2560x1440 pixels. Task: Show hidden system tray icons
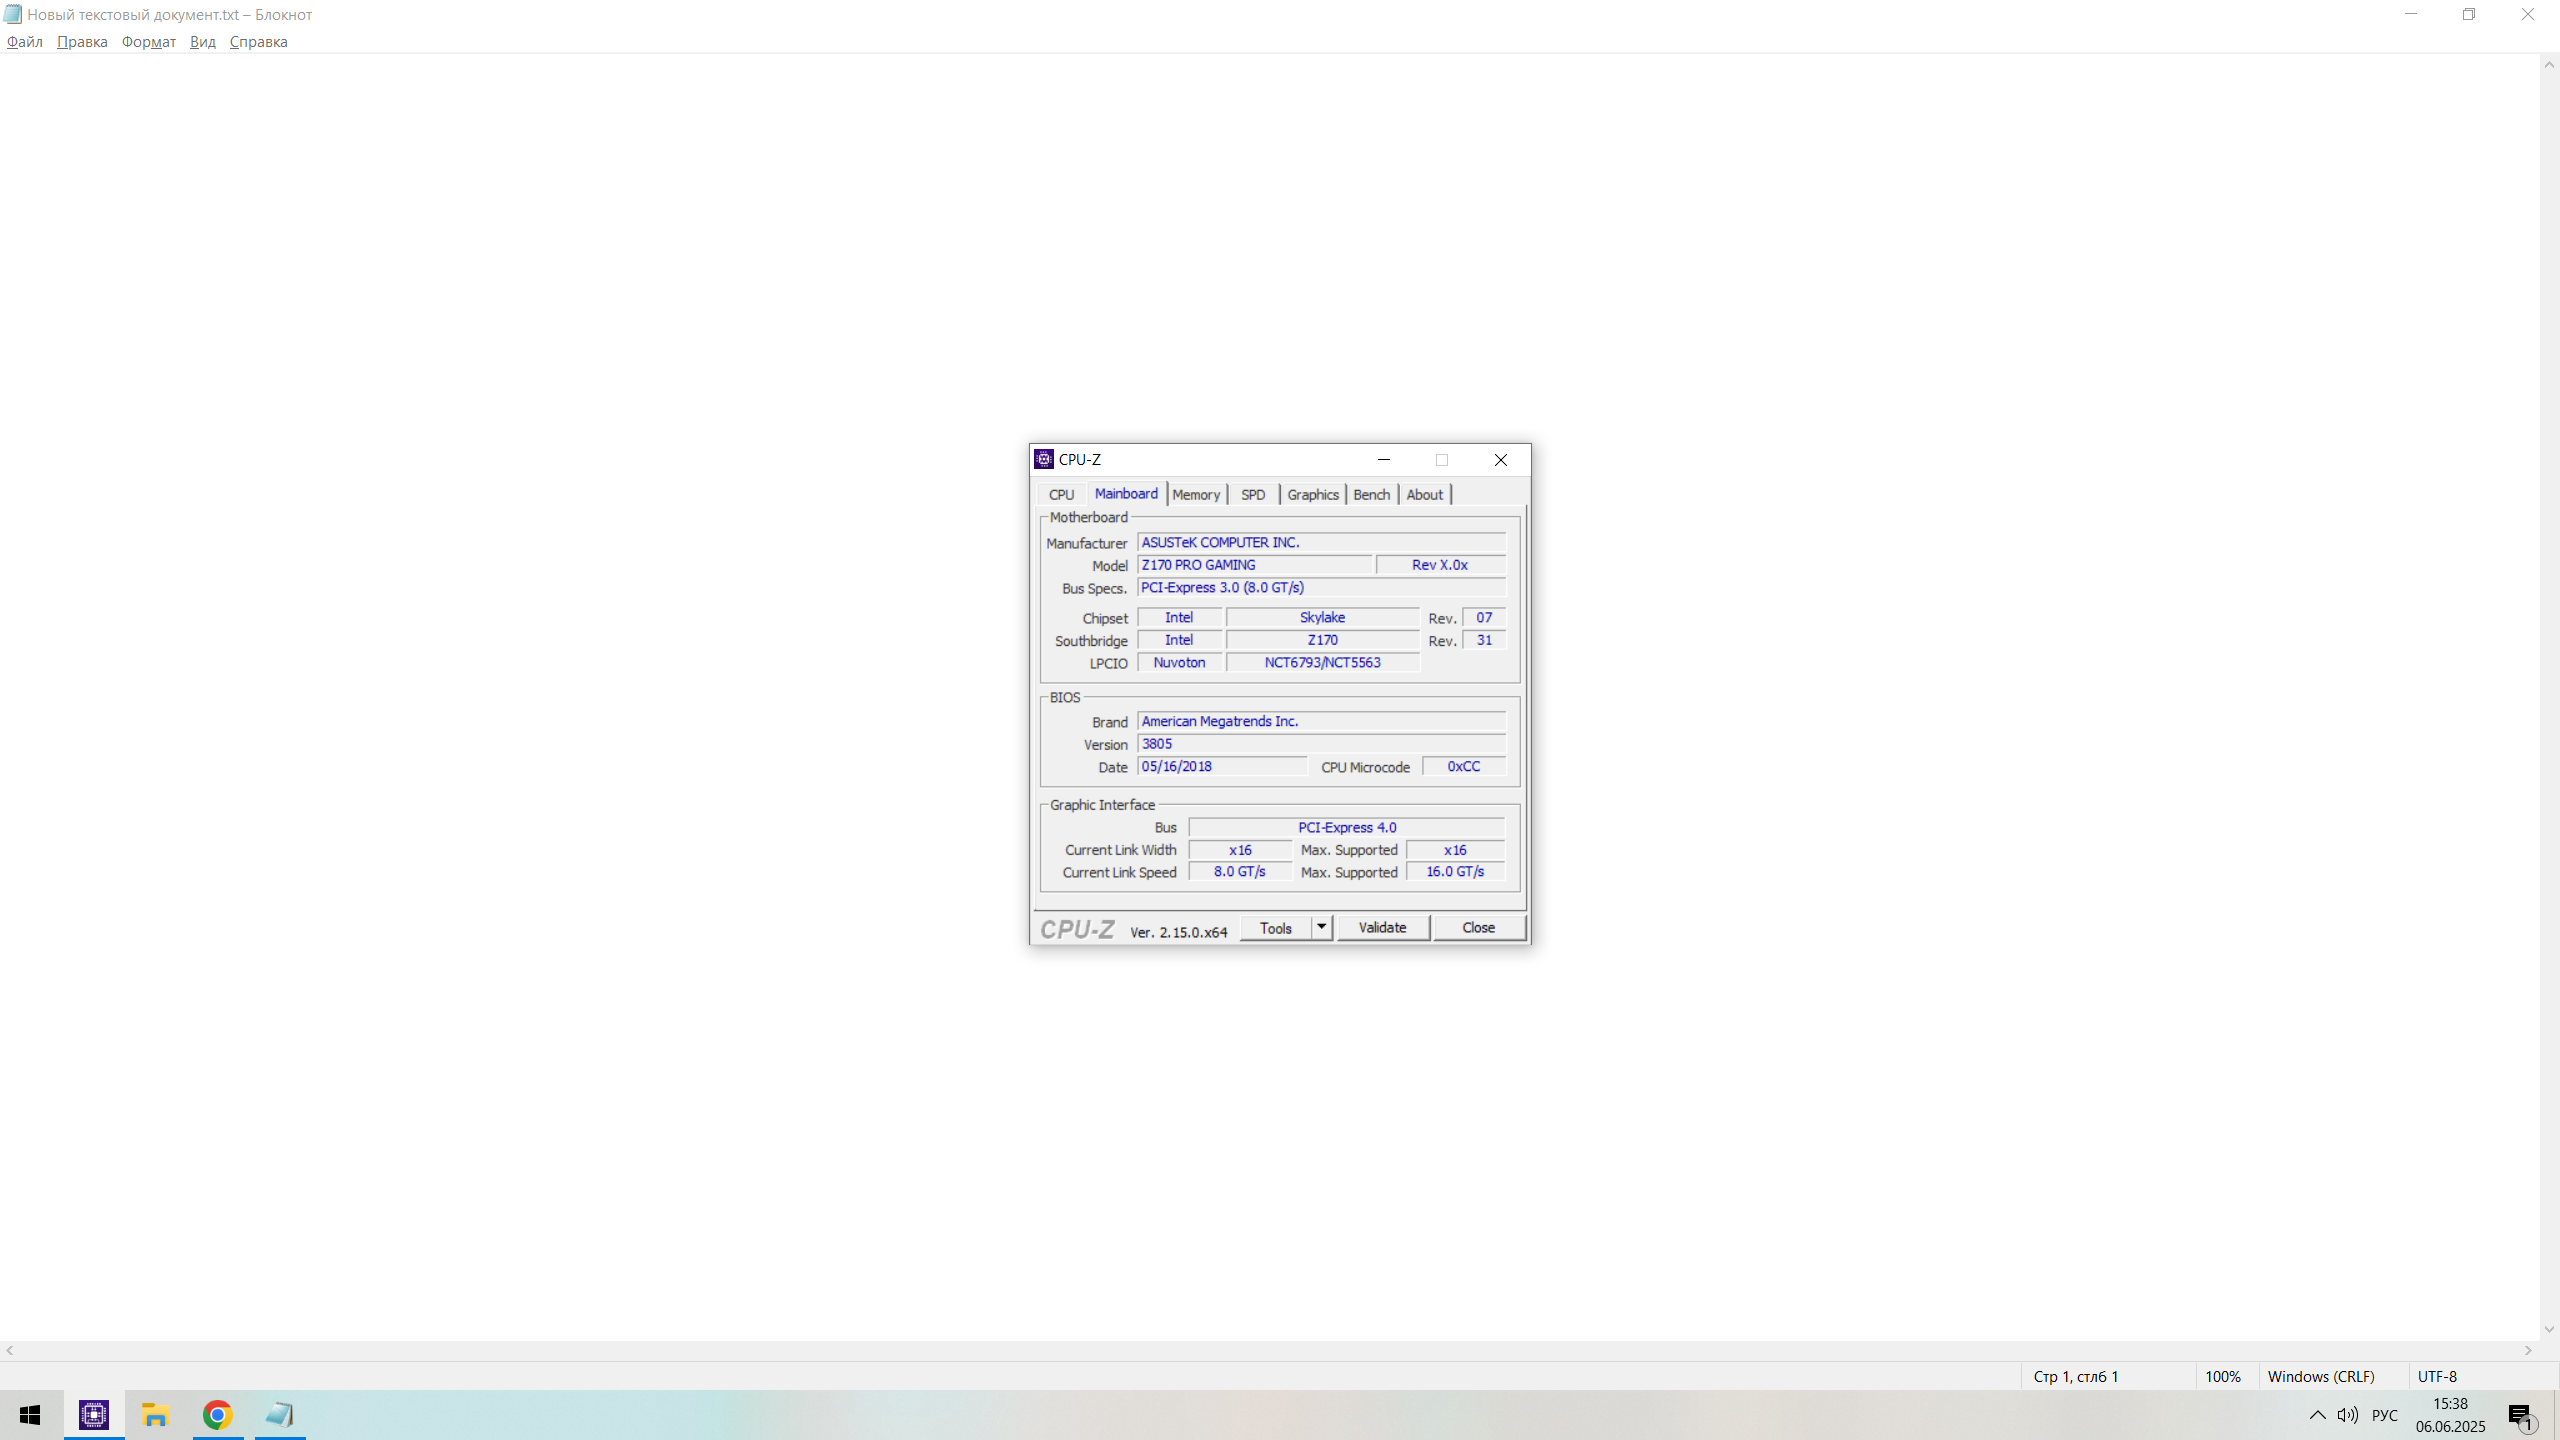(2317, 1415)
